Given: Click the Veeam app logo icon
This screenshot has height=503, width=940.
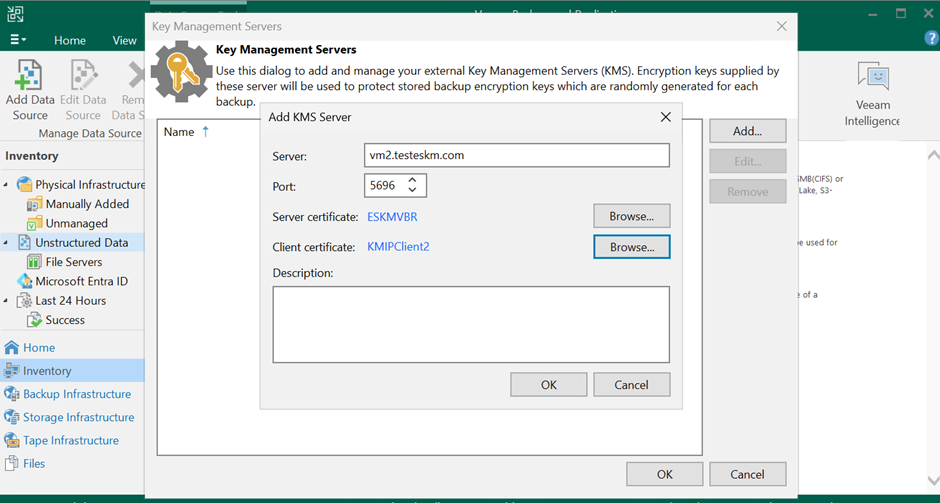Looking at the screenshot, I should pos(15,14).
